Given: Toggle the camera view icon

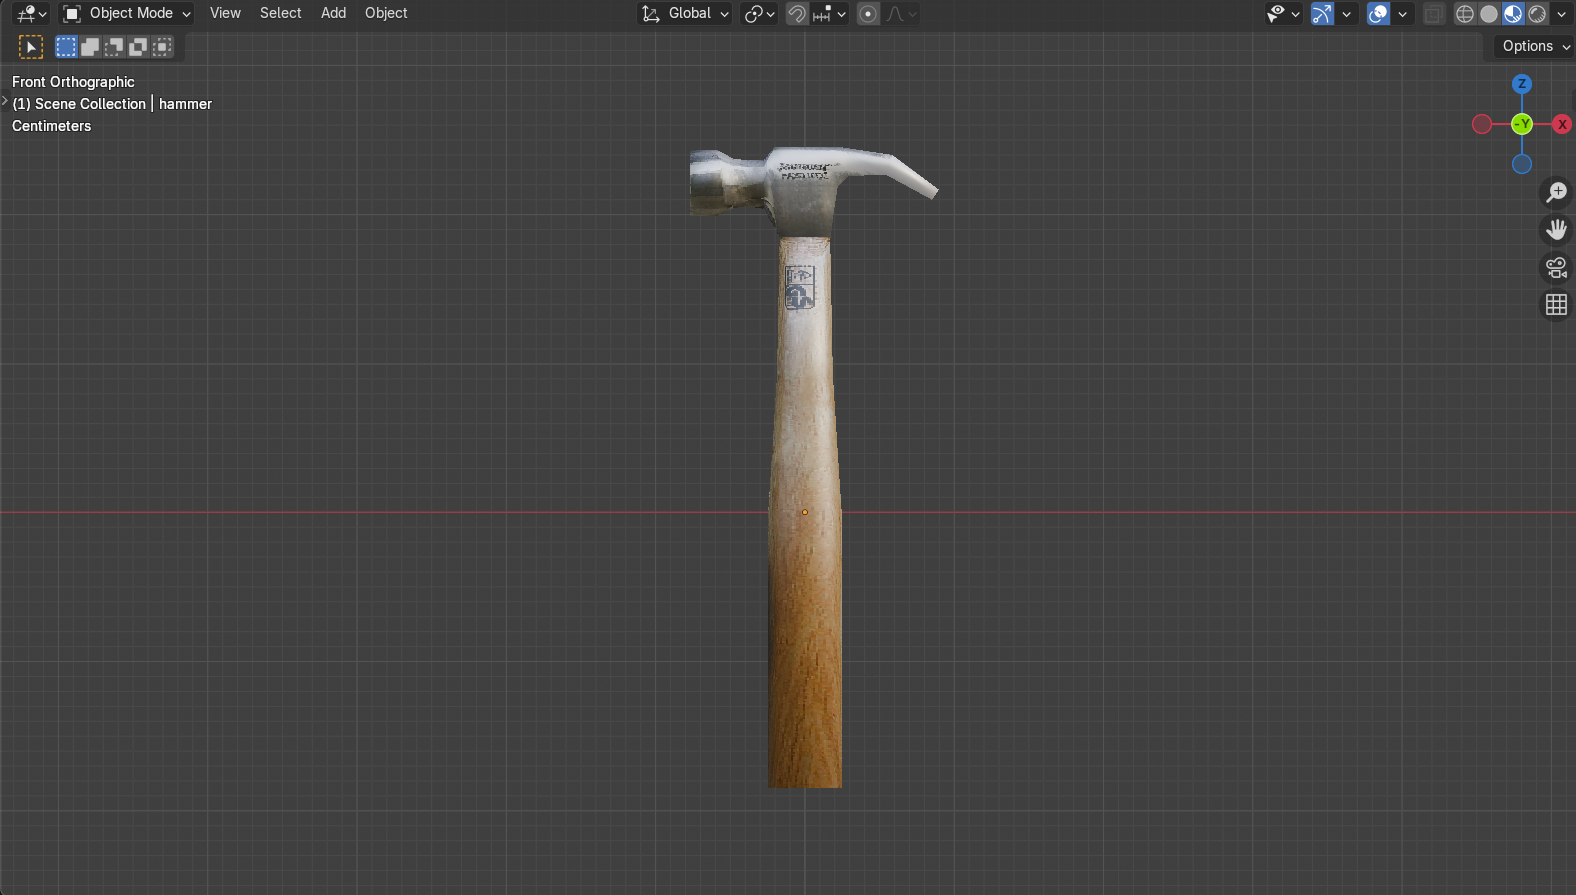Looking at the screenshot, I should (x=1556, y=267).
